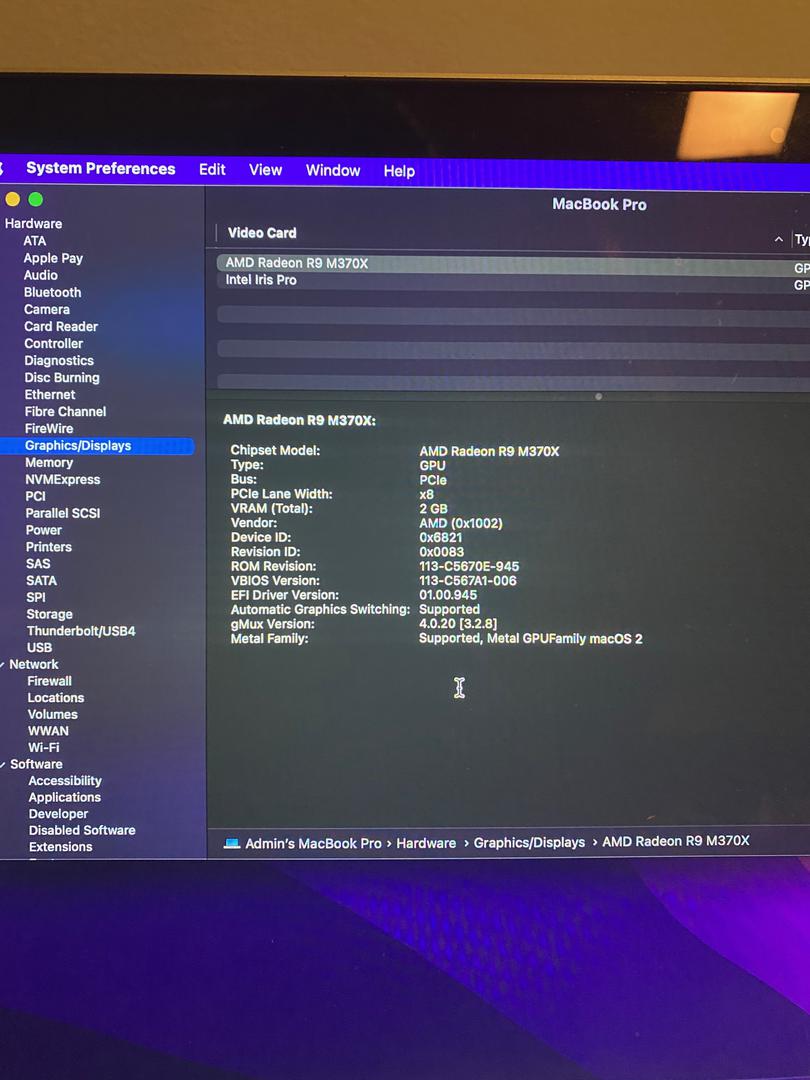This screenshot has height=1080, width=810.
Task: Collapse the Software section chevron
Action: click(3, 765)
